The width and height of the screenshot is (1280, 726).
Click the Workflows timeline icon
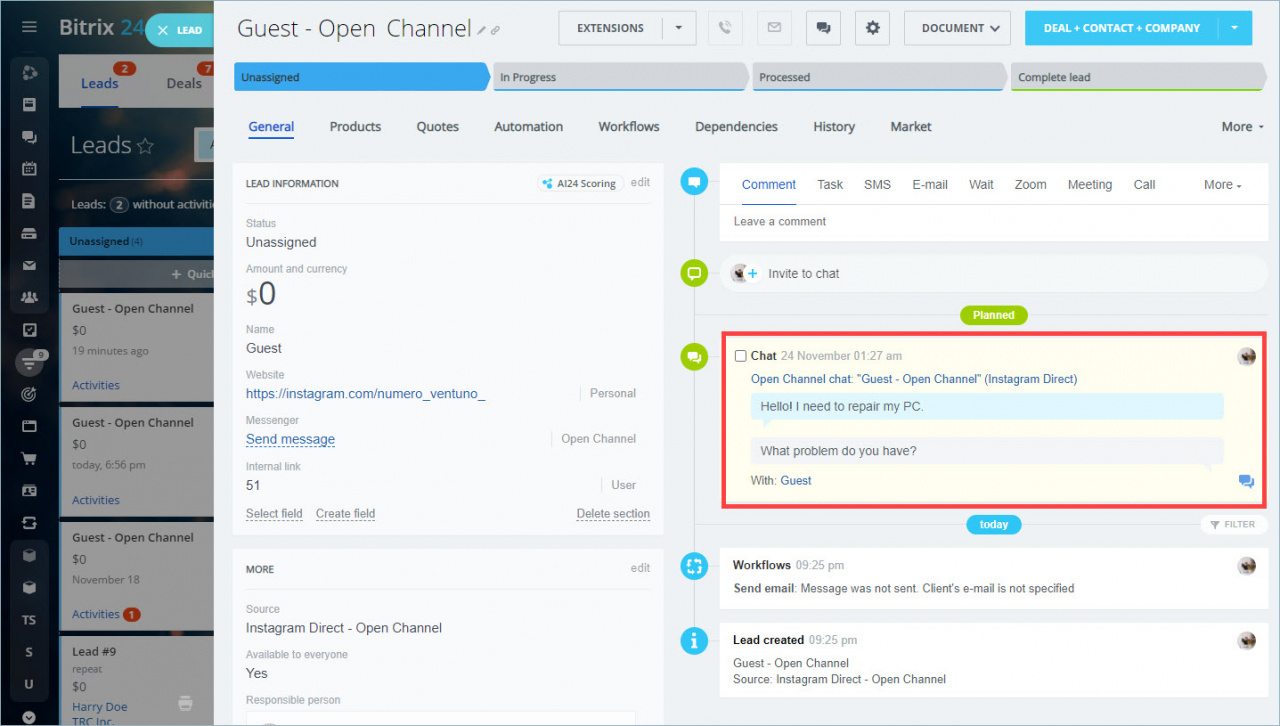click(x=694, y=566)
